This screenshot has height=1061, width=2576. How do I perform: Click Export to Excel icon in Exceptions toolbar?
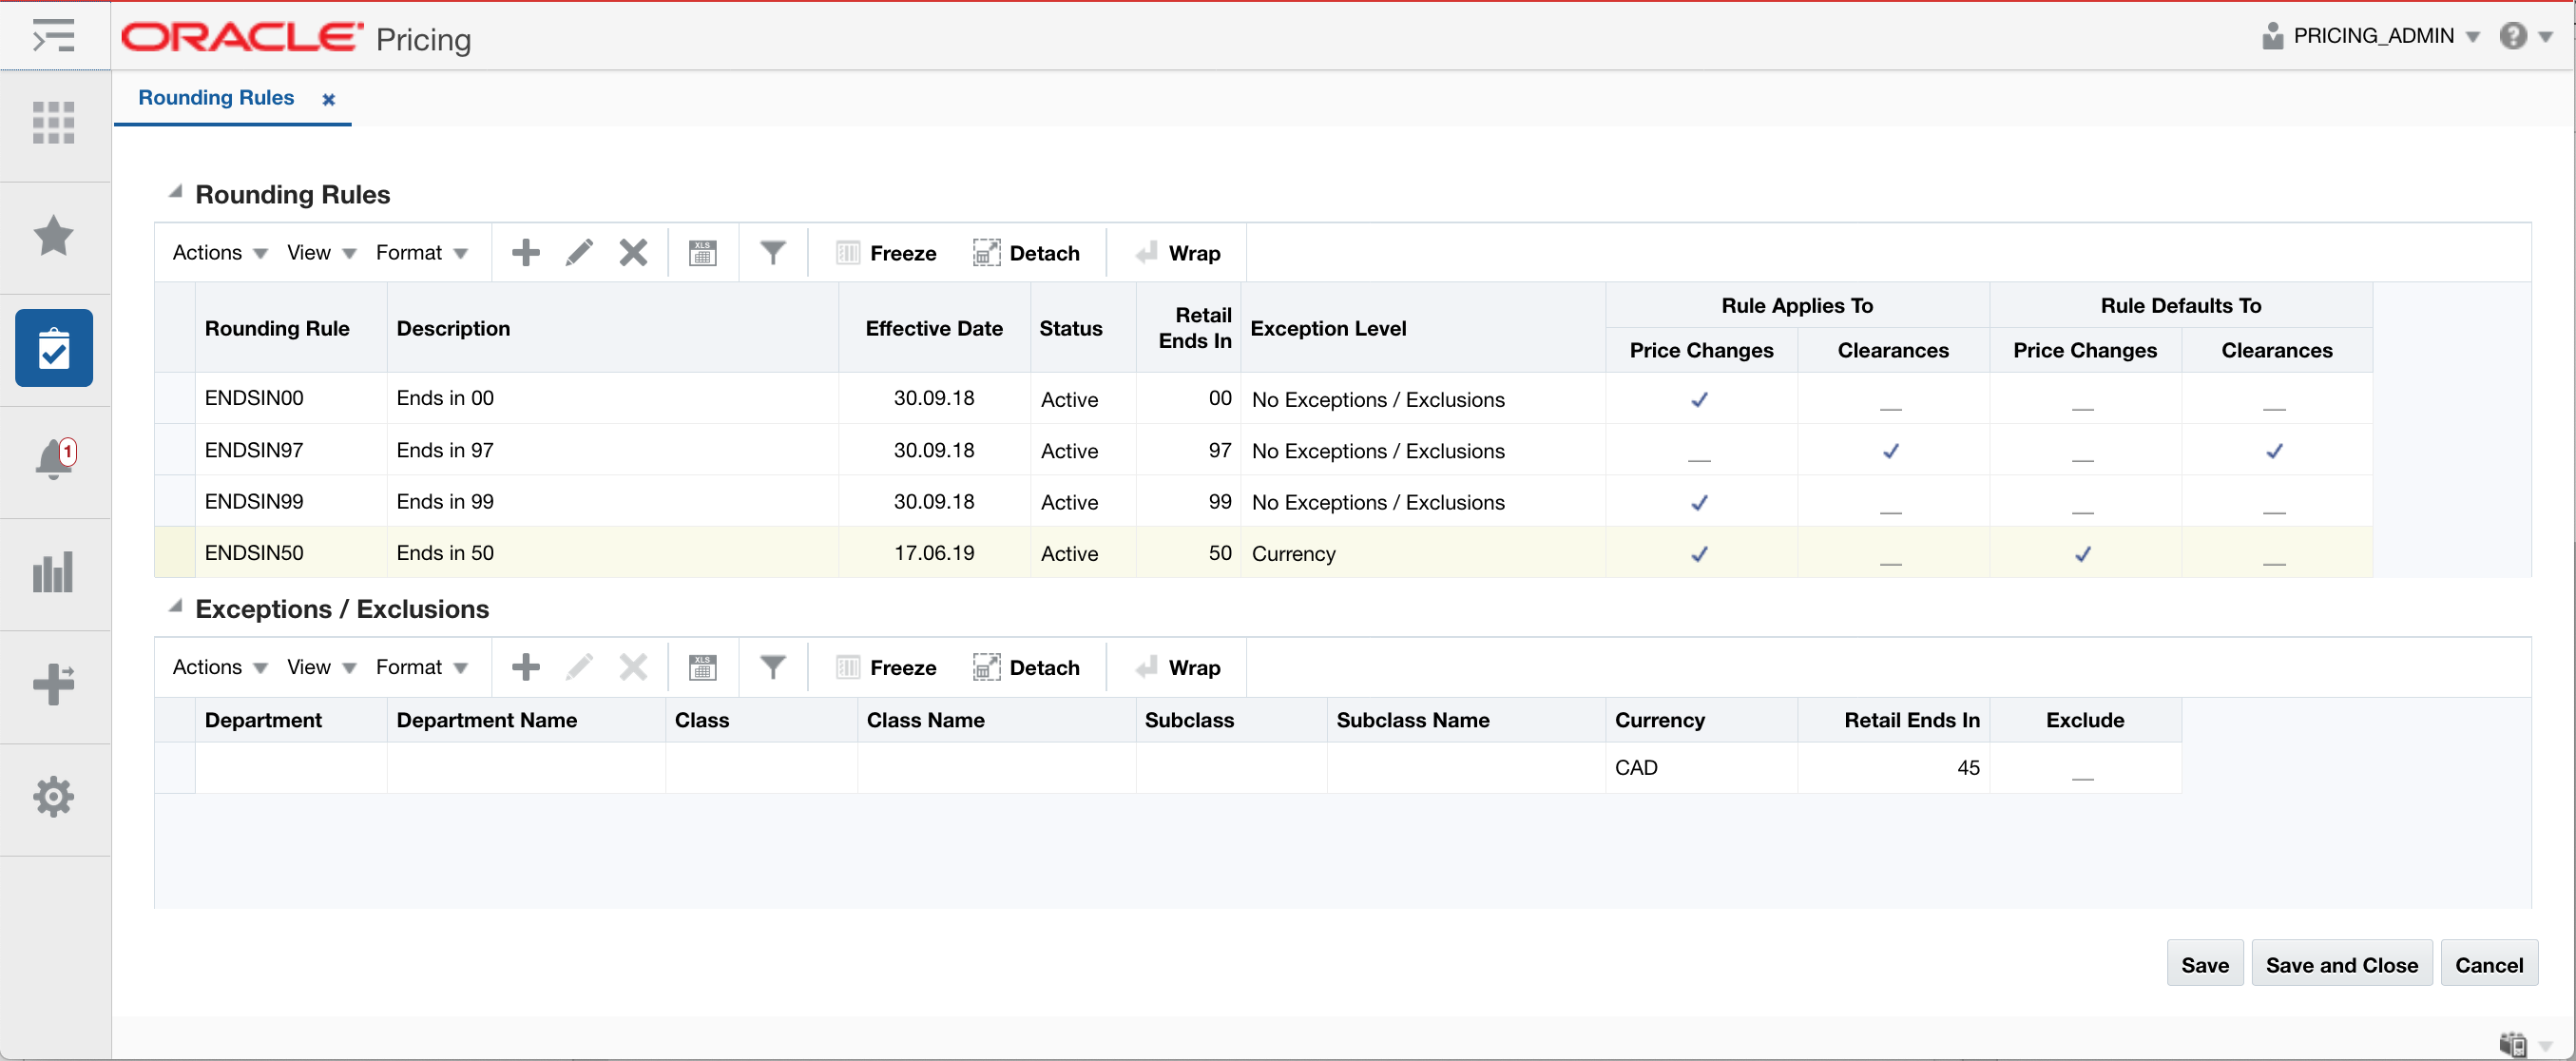click(703, 667)
